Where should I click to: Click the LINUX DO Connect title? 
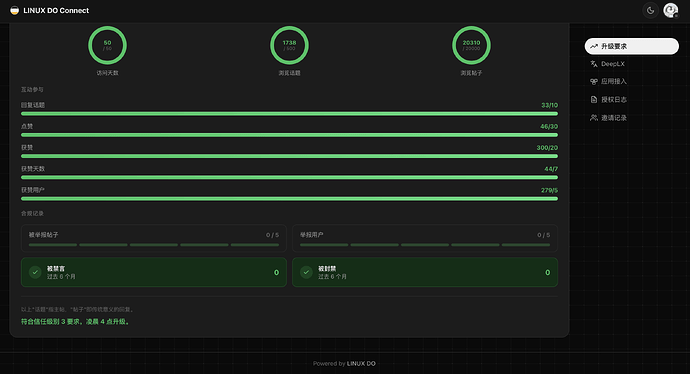click(x=56, y=10)
